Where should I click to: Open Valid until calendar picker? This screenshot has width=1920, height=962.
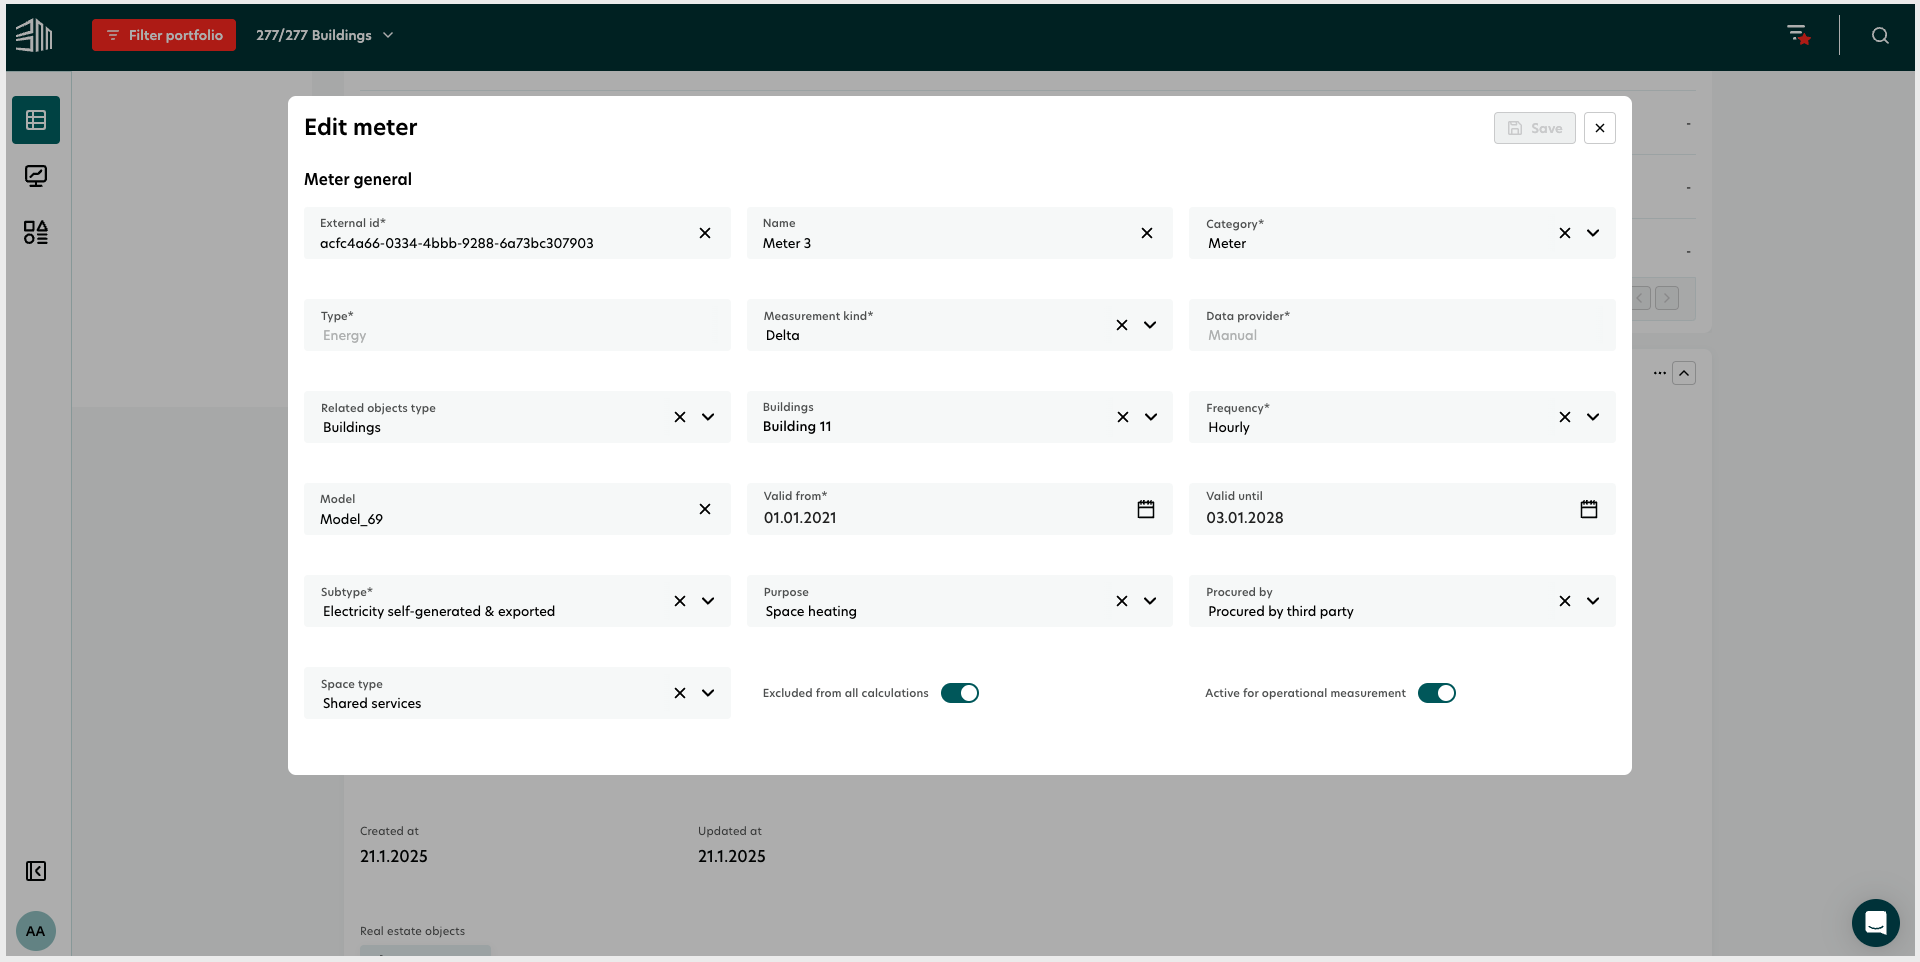(1589, 509)
